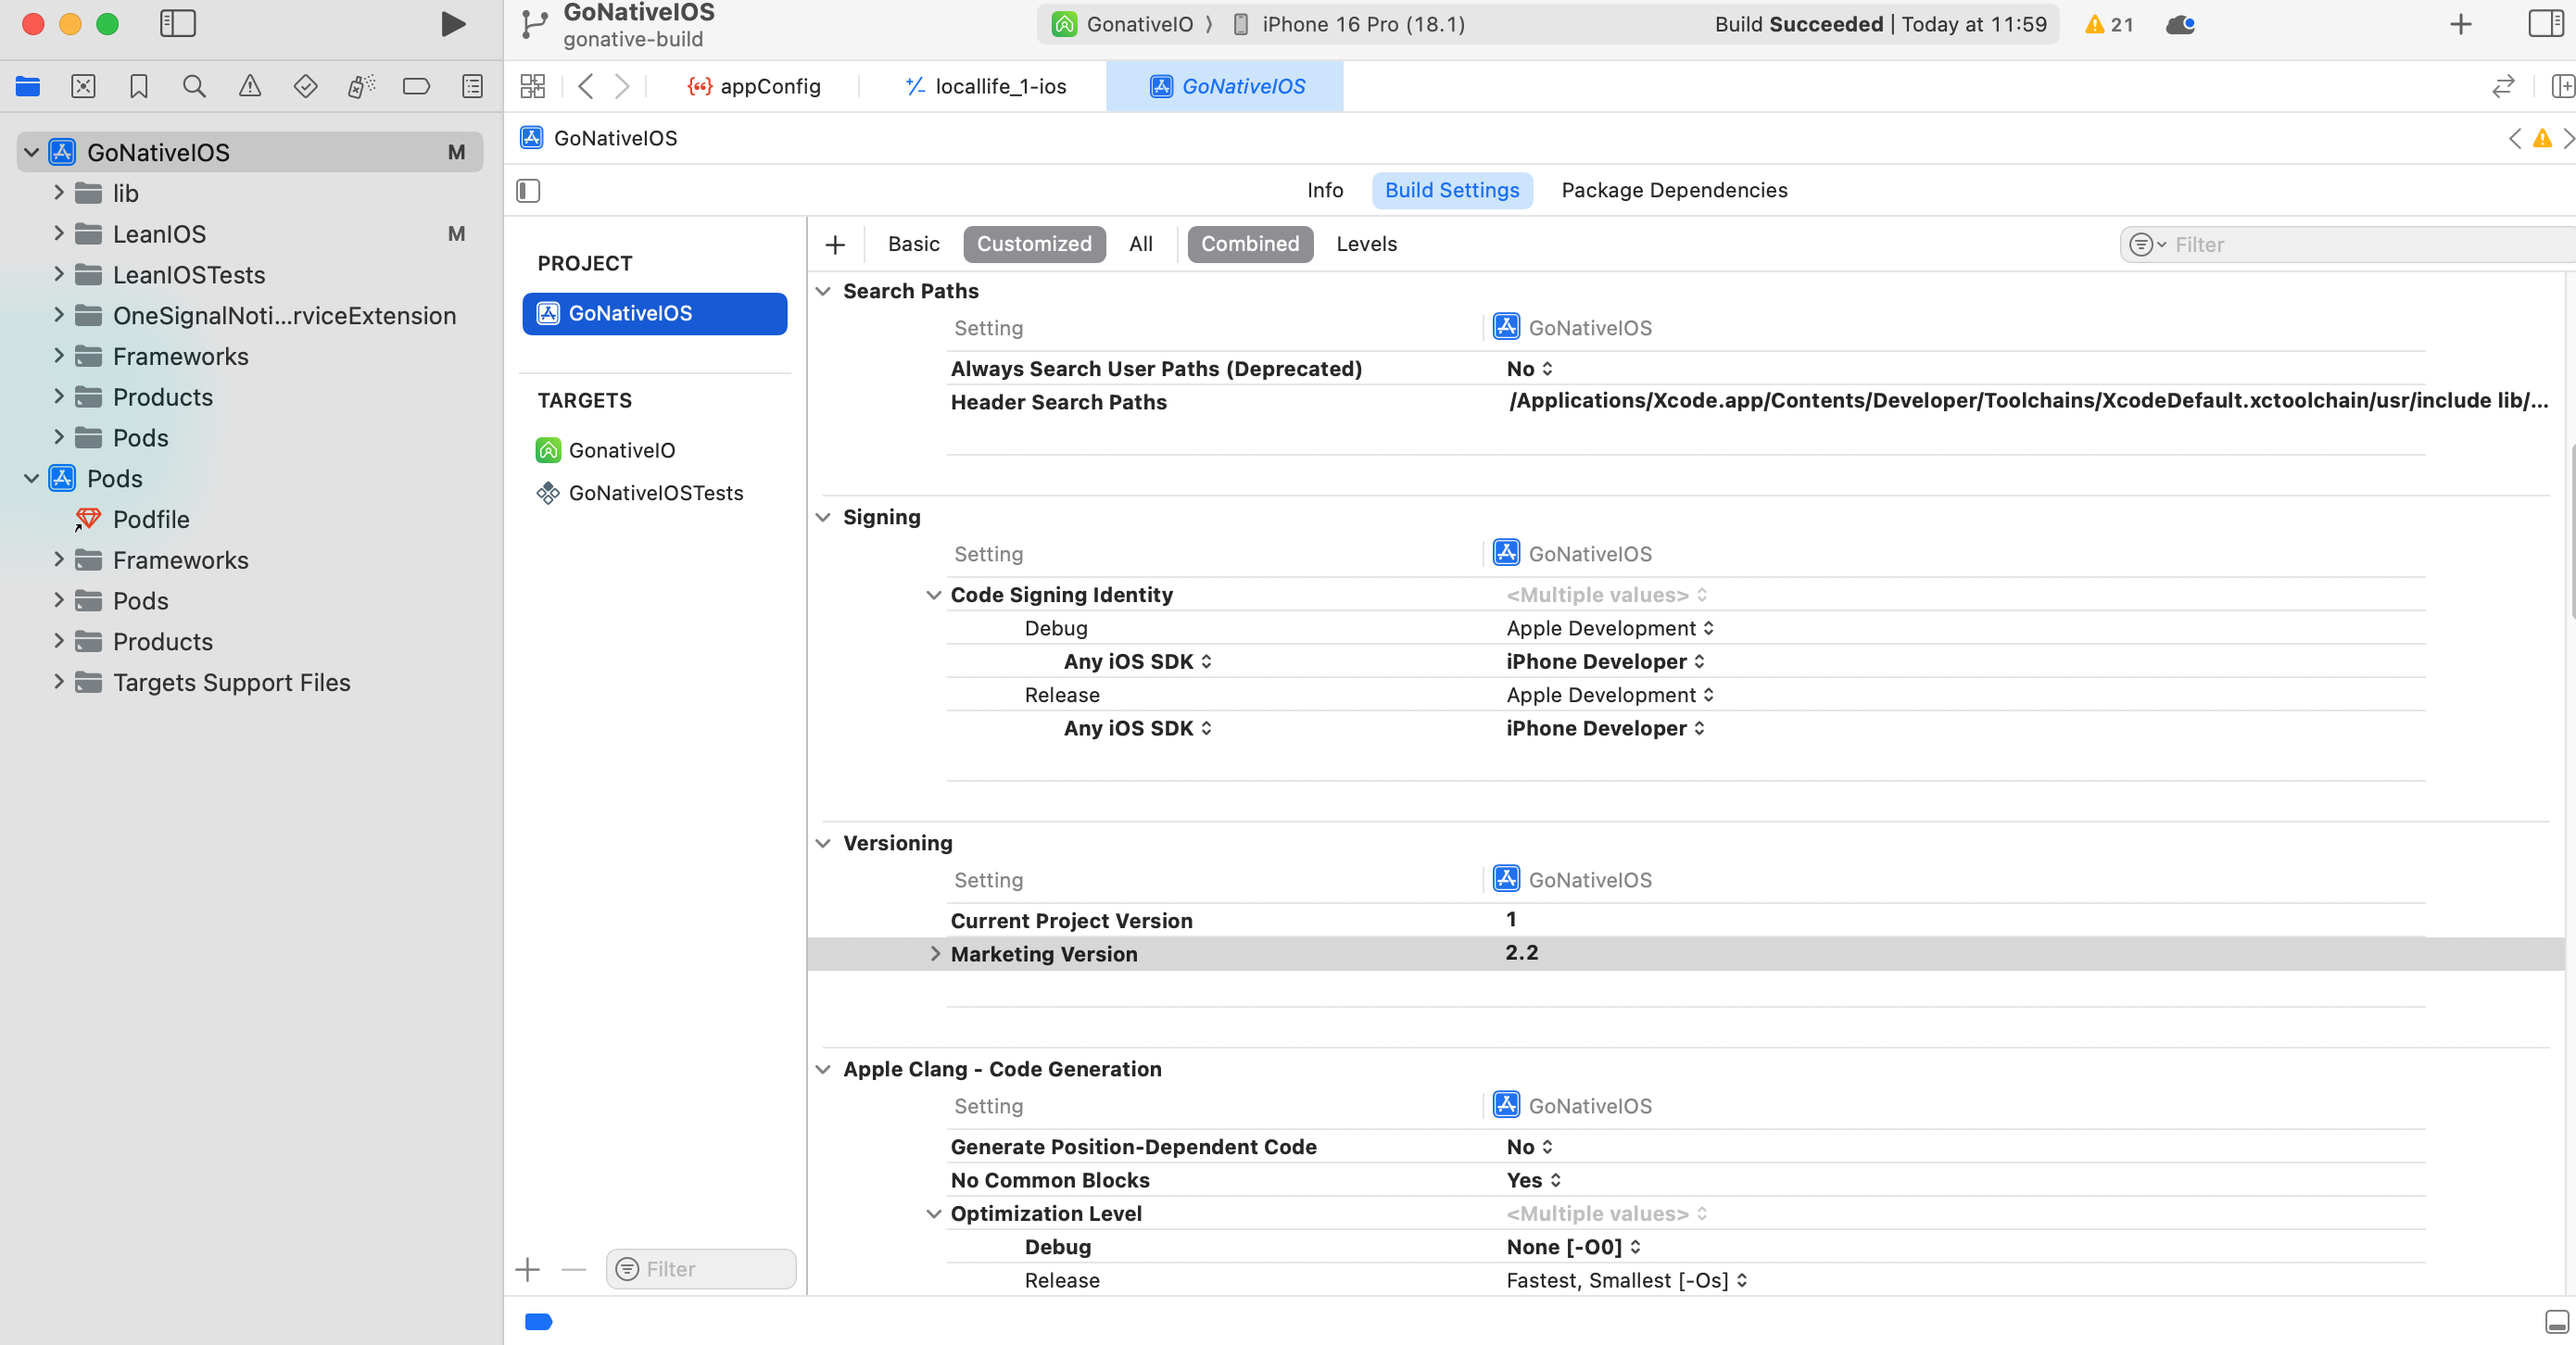Select the Combined view
Viewport: 2576px width, 1345px height.
1250,245
